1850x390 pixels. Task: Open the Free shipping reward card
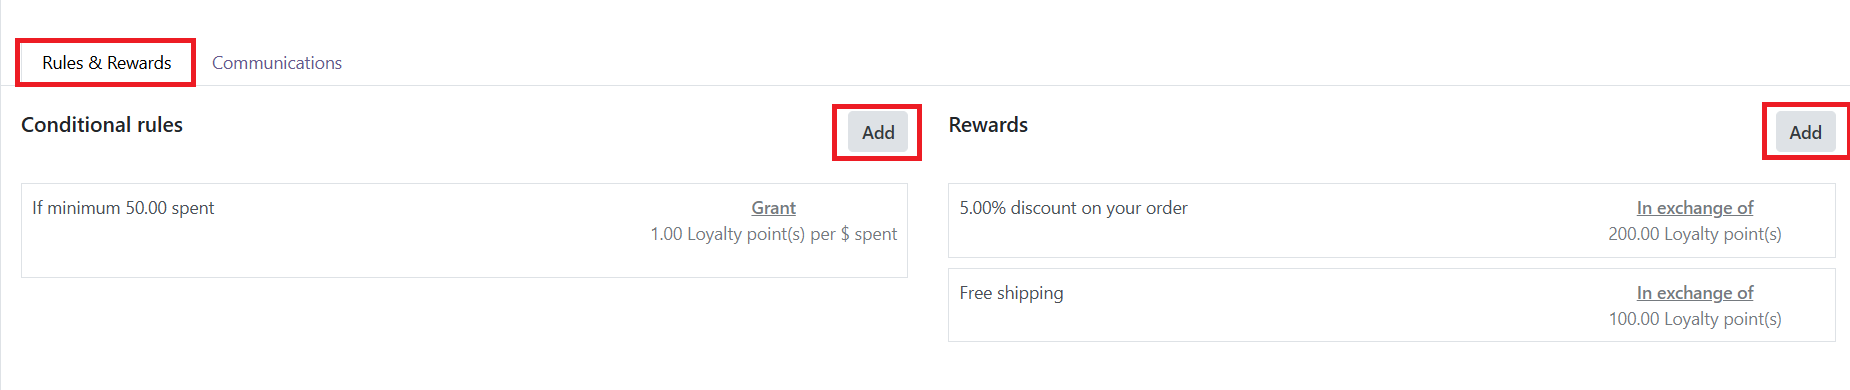pos(1391,305)
